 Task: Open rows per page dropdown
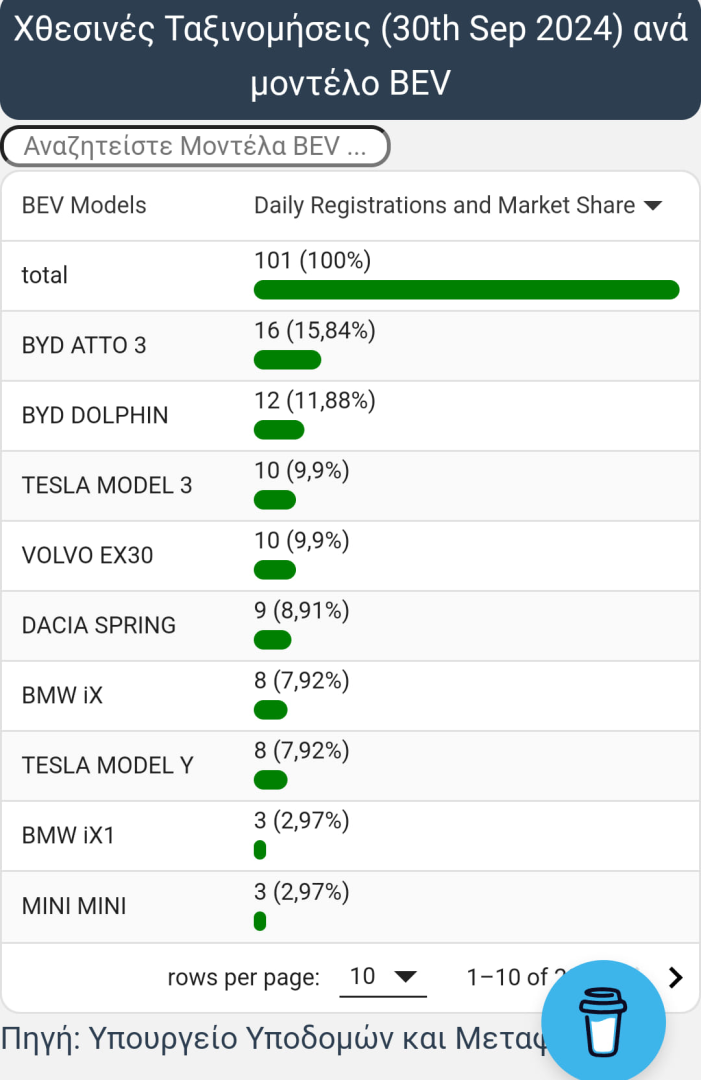pyautogui.click(x=382, y=977)
